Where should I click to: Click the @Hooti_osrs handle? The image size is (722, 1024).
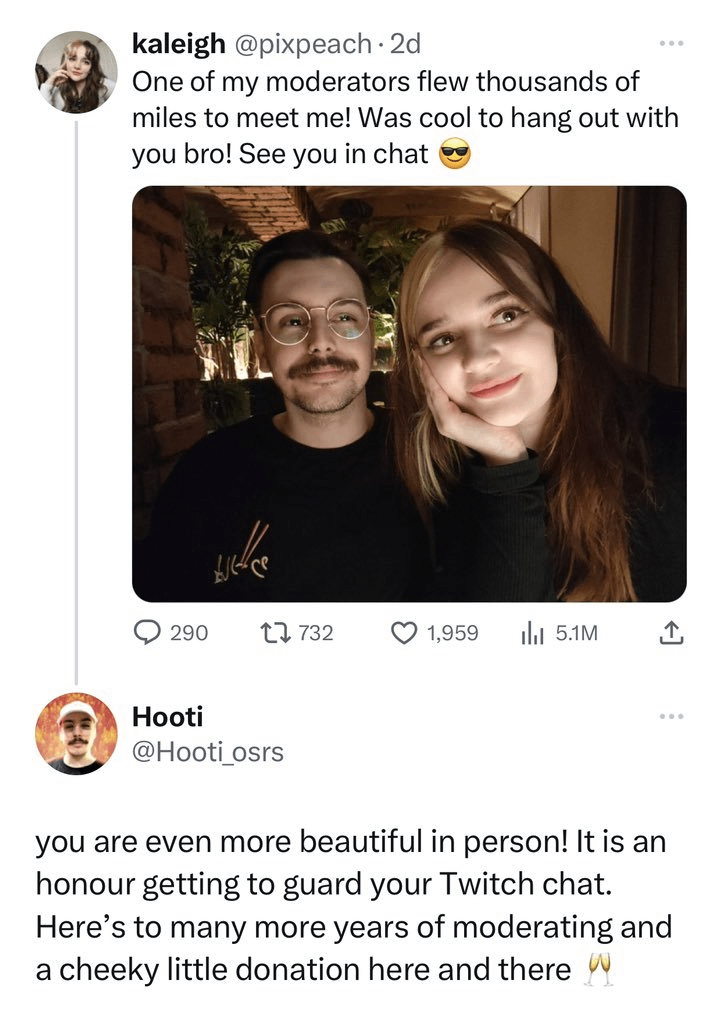click(208, 752)
